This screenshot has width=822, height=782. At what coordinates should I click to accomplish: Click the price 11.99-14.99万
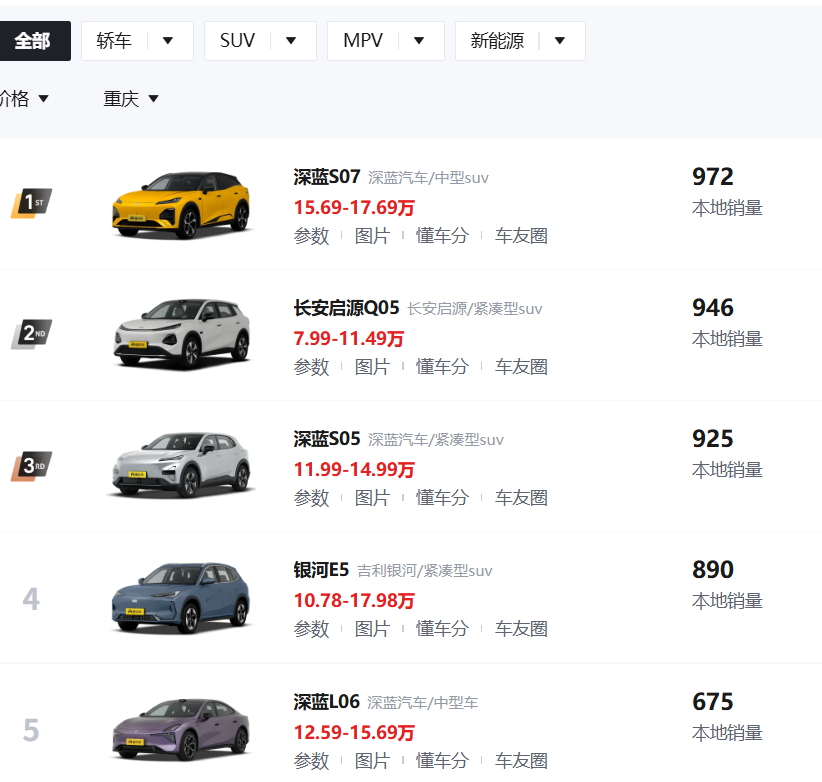coord(354,470)
